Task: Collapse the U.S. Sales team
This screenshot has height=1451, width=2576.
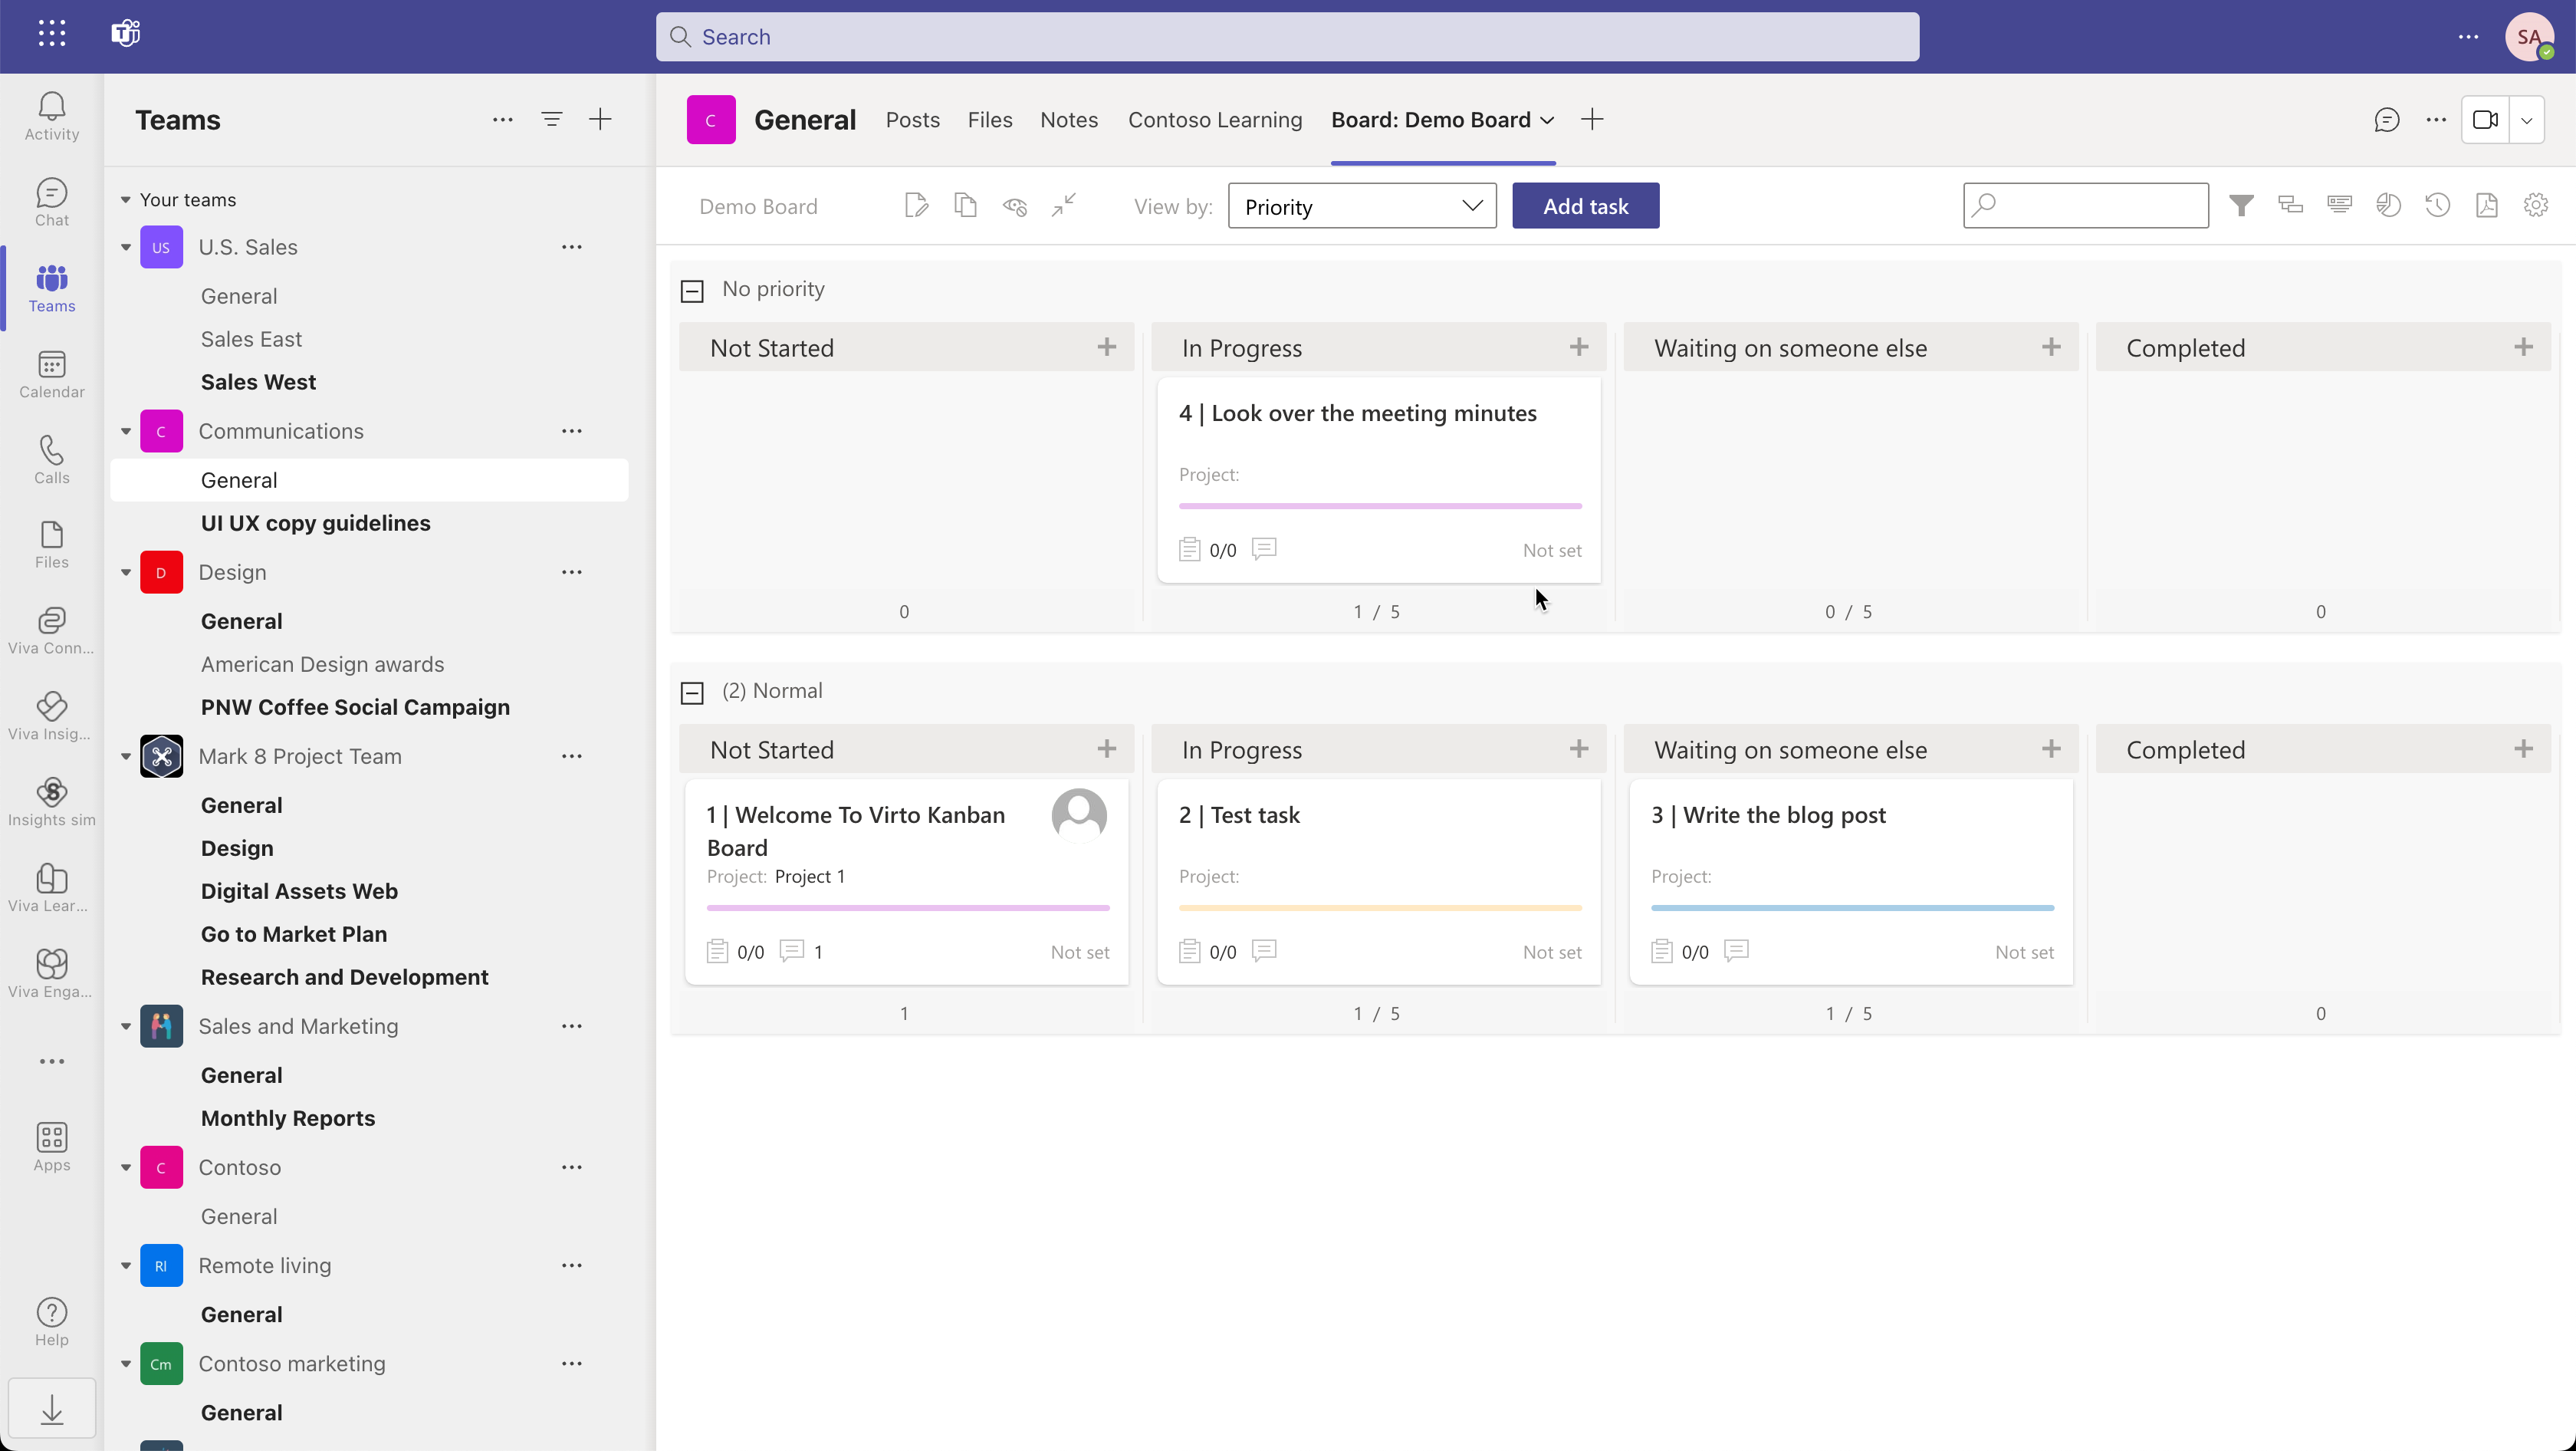Action: click(126, 247)
